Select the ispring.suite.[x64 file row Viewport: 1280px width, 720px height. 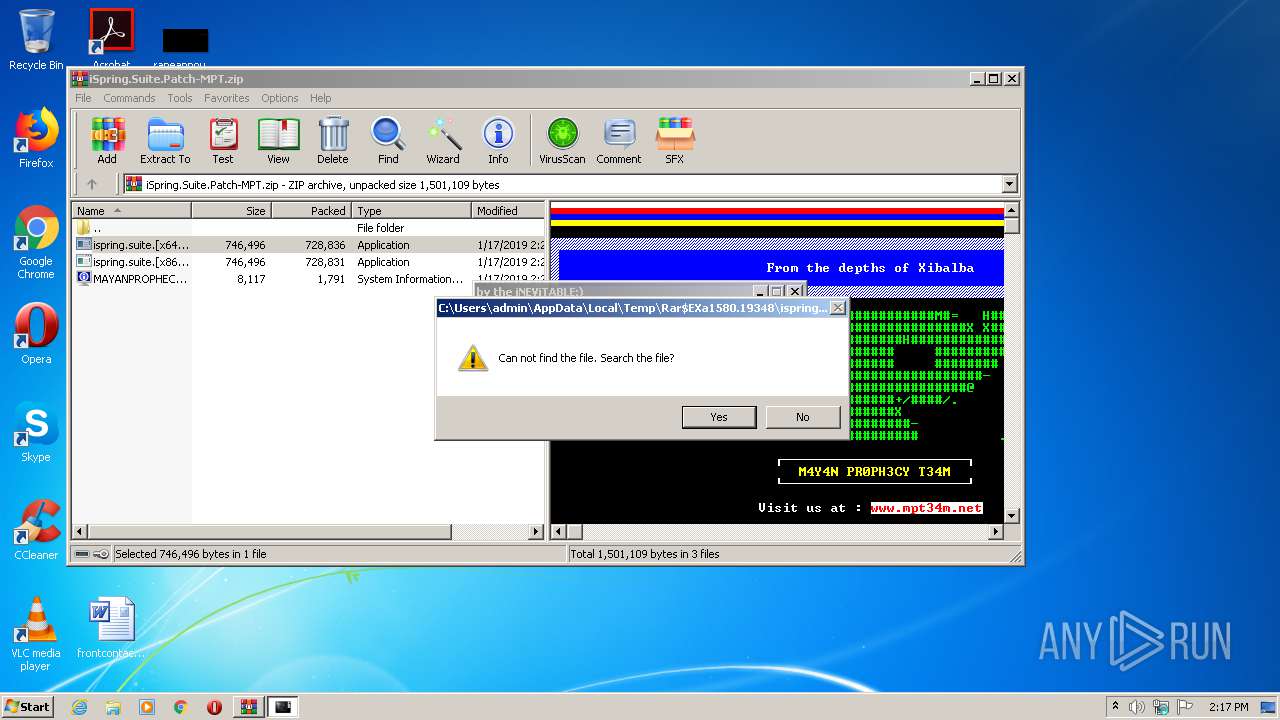[x=308, y=245]
